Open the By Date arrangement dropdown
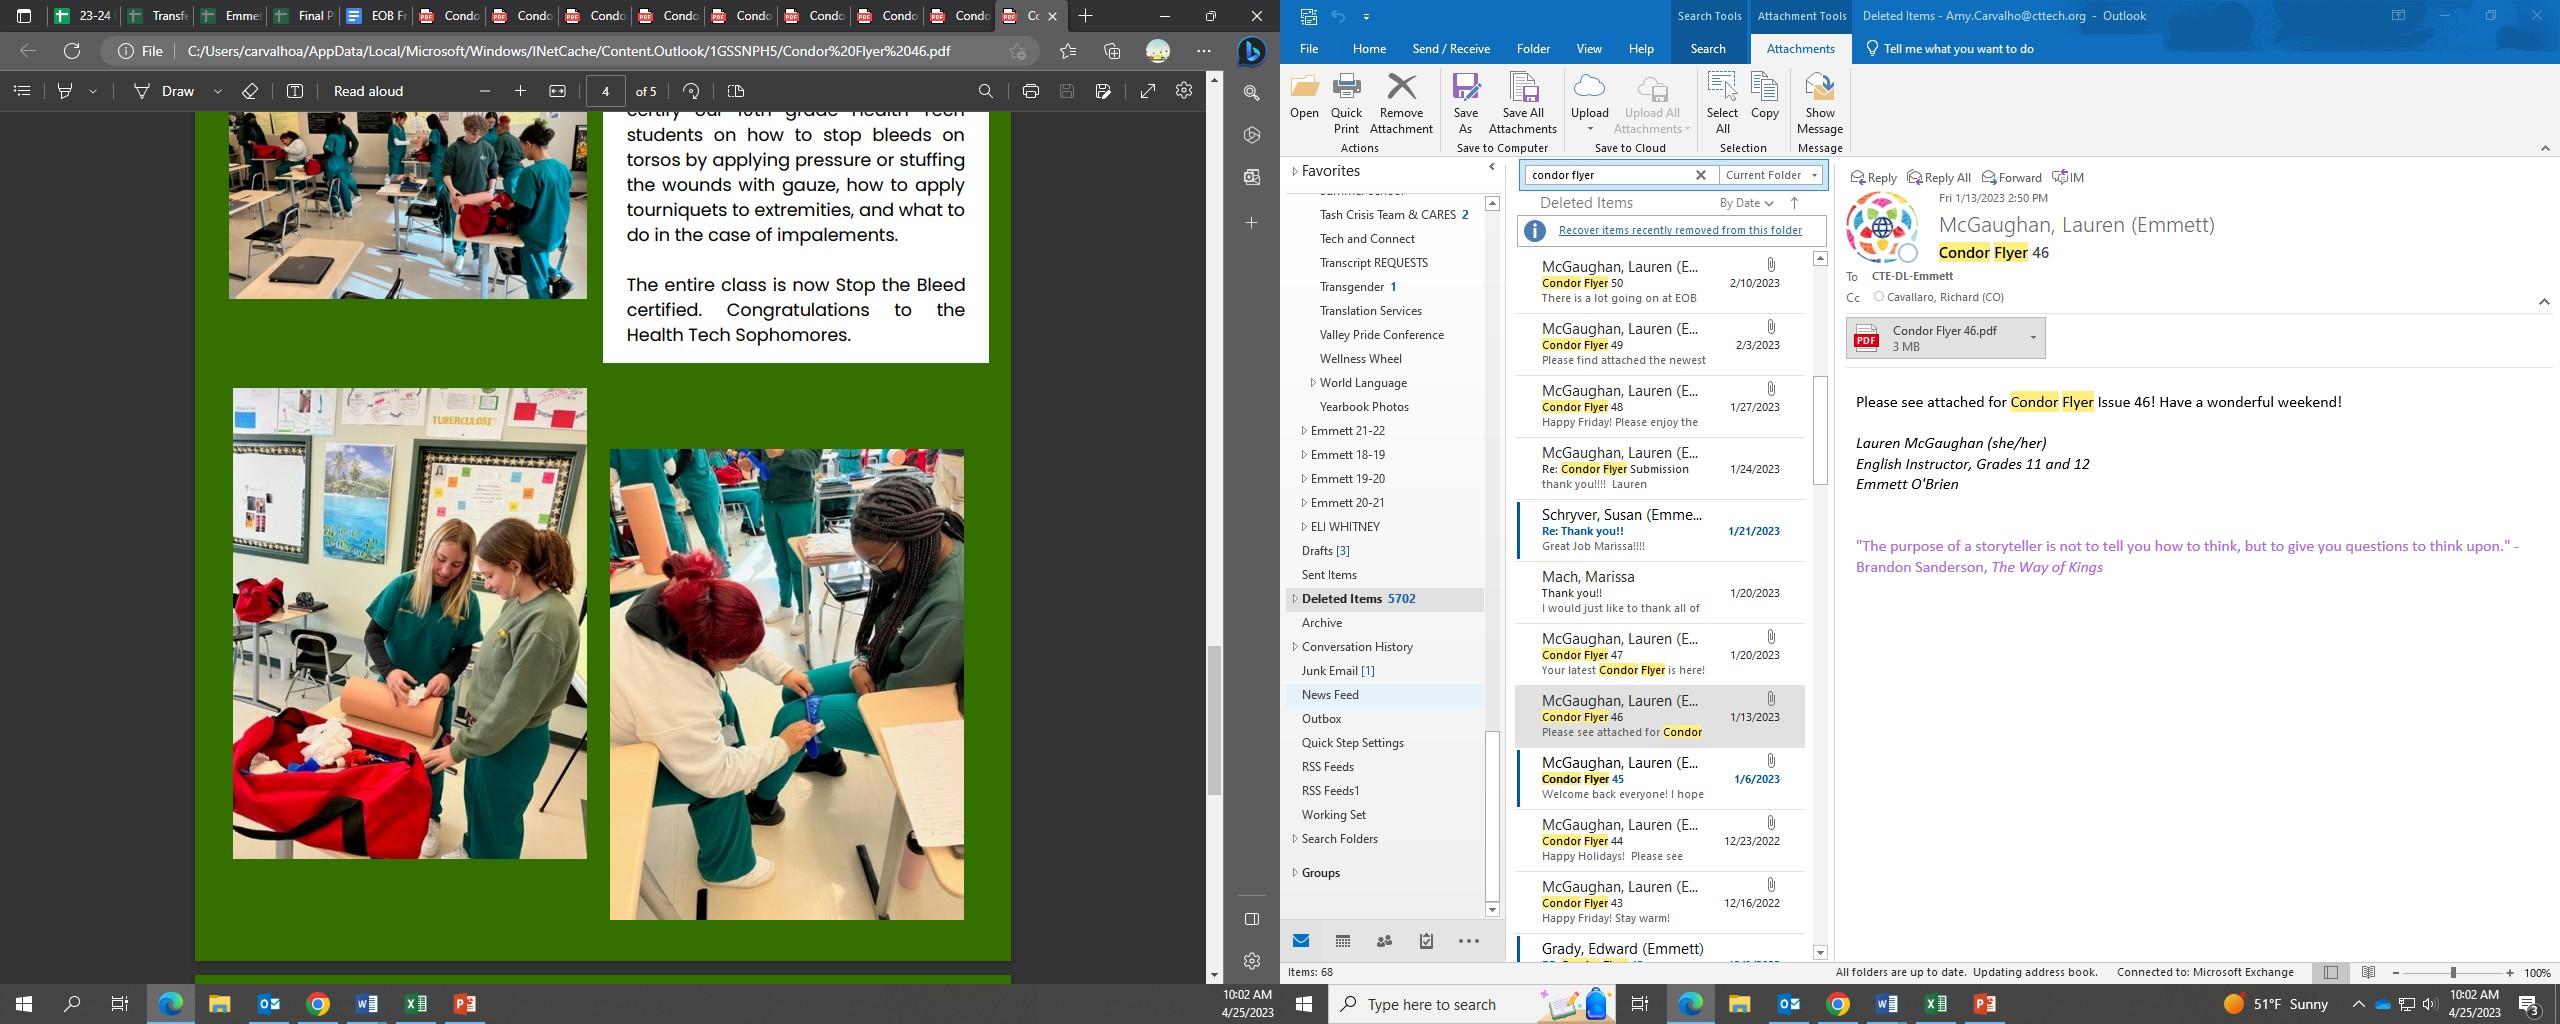The height and width of the screenshot is (1024, 2560). pyautogui.click(x=1746, y=203)
